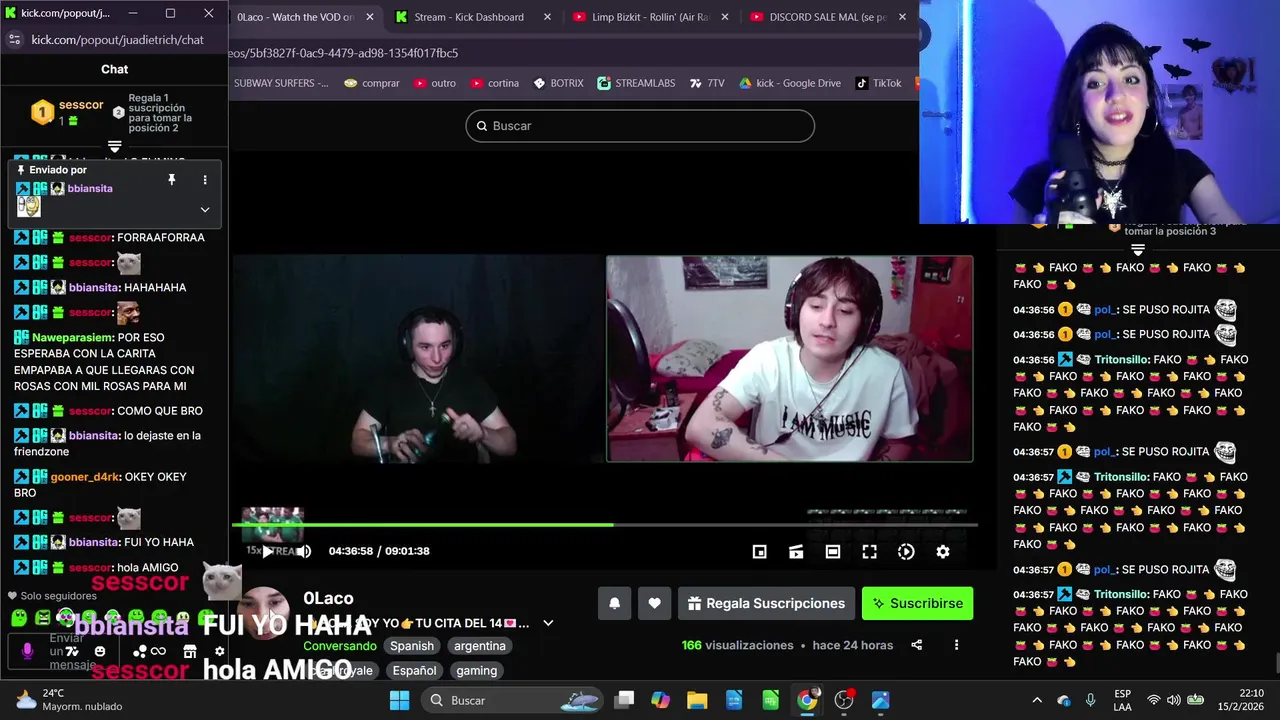Screen dimensions: 1280x720
Task: Open the comprar bookmark
Action: (x=371, y=83)
